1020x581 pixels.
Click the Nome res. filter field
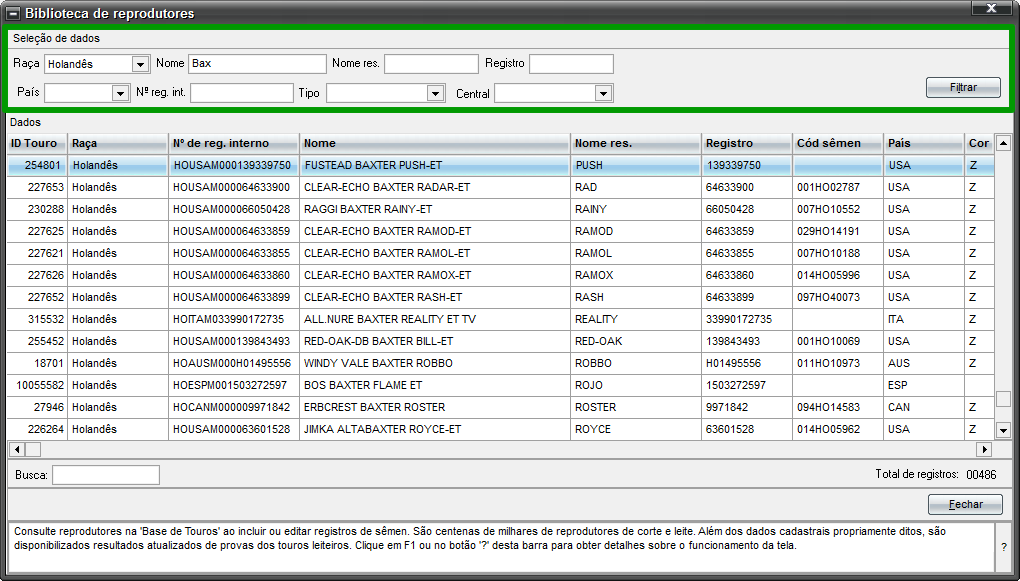[x=431, y=64]
